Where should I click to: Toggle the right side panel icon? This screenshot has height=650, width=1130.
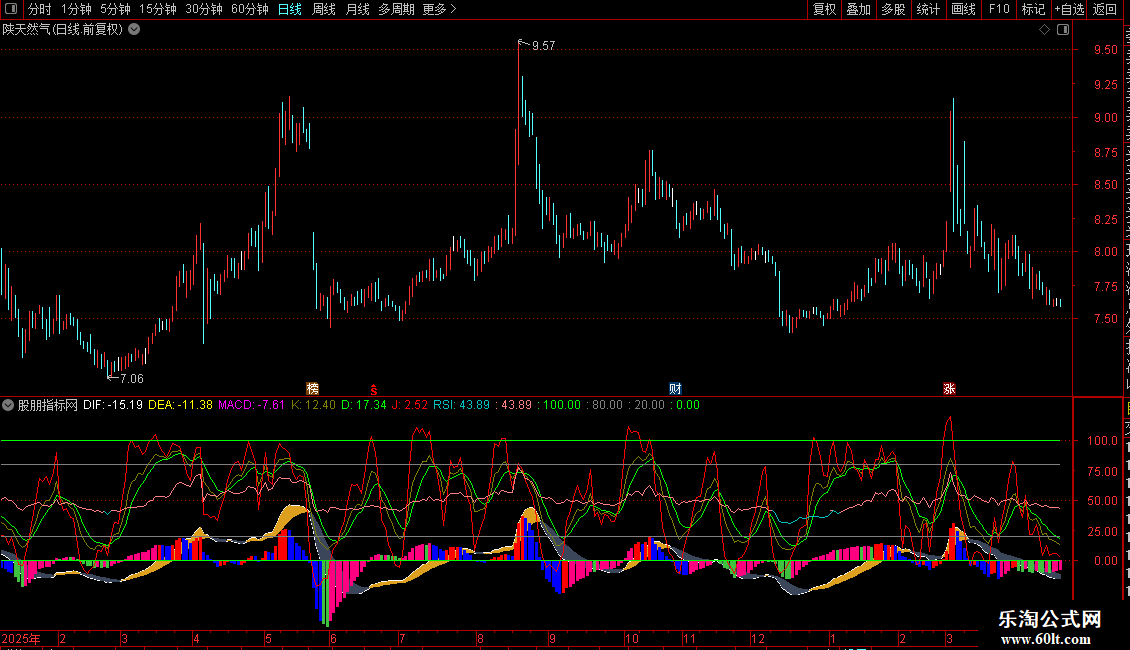[1062, 30]
